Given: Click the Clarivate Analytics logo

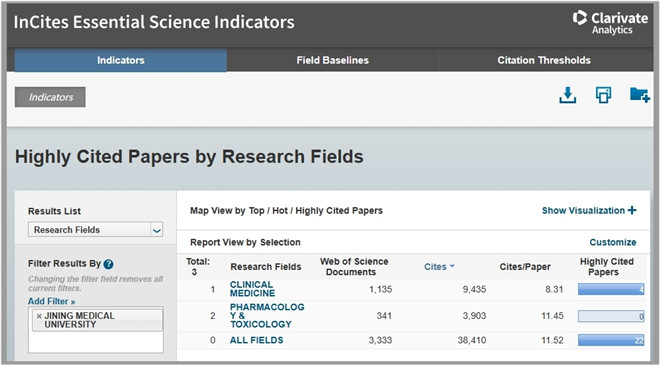Looking at the screenshot, I should pyautogui.click(x=610, y=23).
